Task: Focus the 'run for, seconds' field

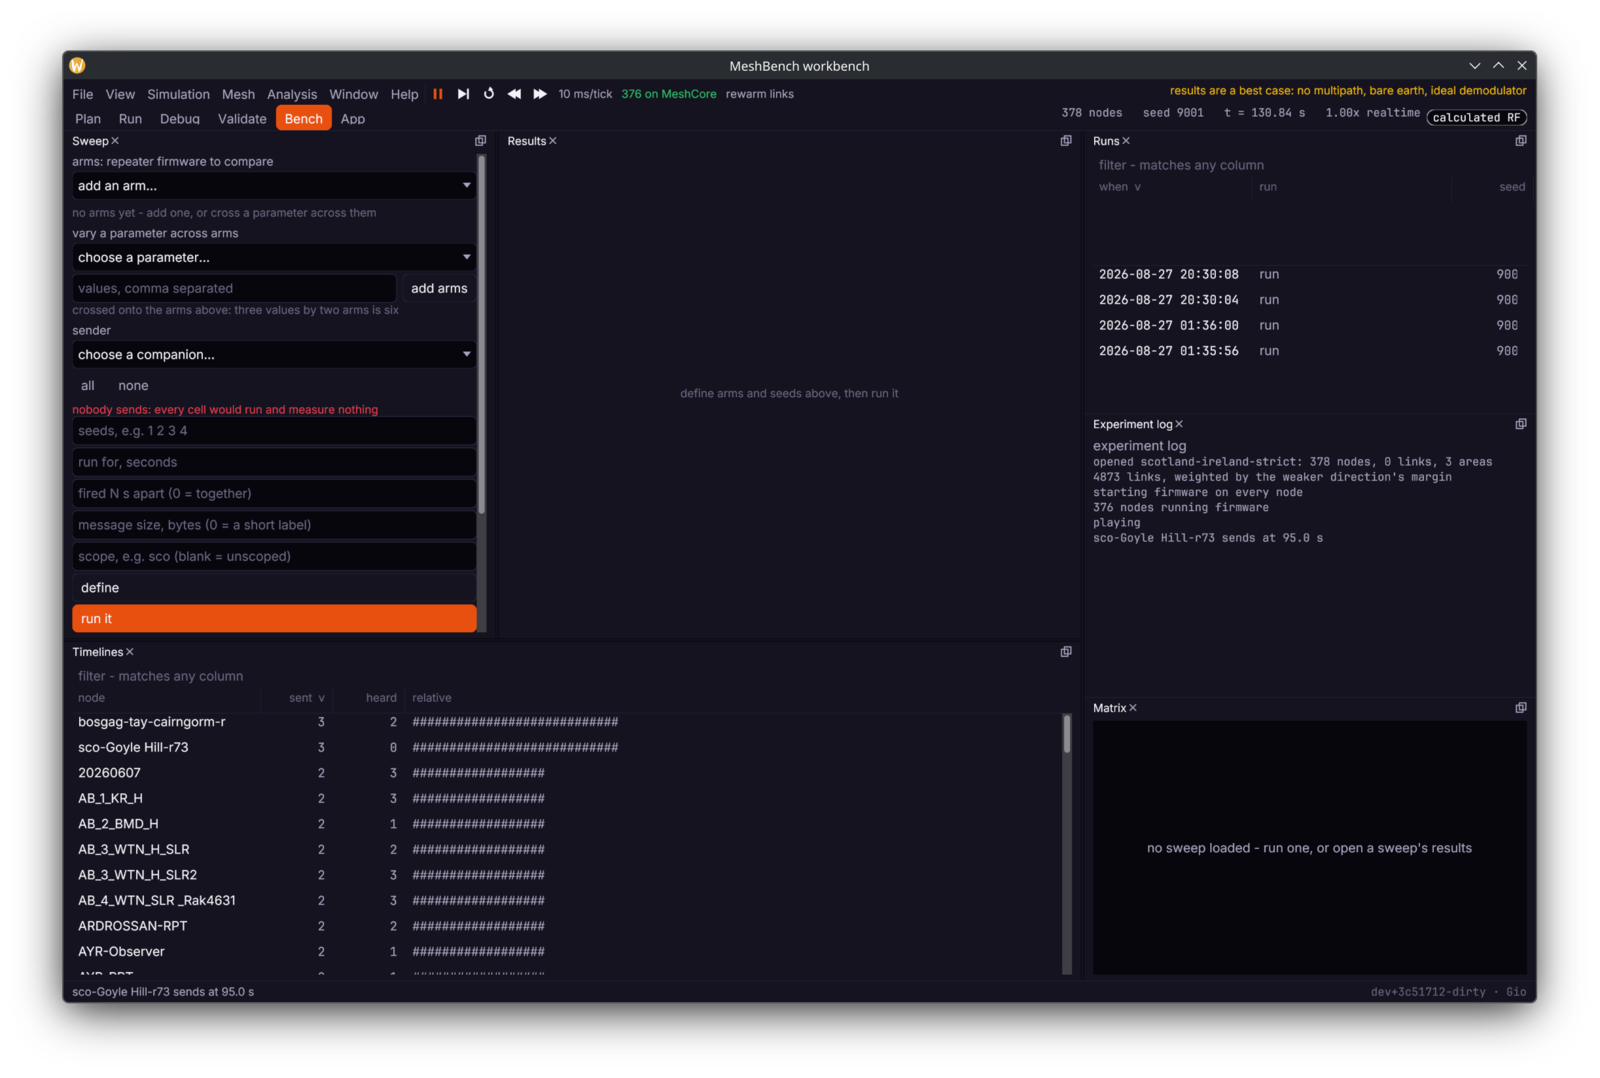Action: click(x=274, y=462)
